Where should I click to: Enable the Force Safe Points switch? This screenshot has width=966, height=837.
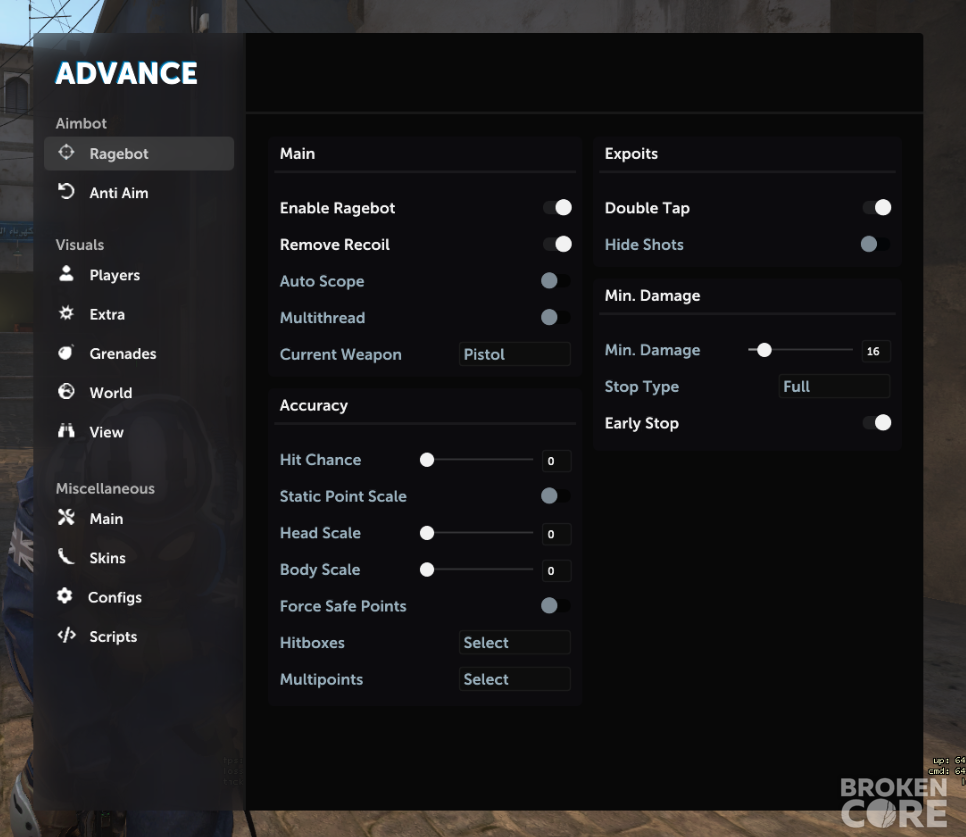tap(556, 606)
